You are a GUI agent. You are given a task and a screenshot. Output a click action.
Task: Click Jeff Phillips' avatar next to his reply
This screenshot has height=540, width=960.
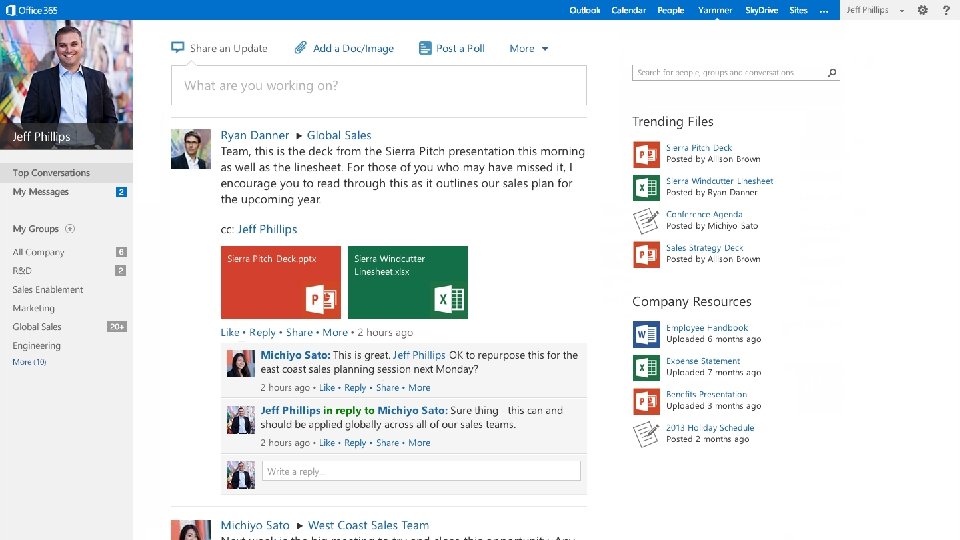tap(241, 419)
